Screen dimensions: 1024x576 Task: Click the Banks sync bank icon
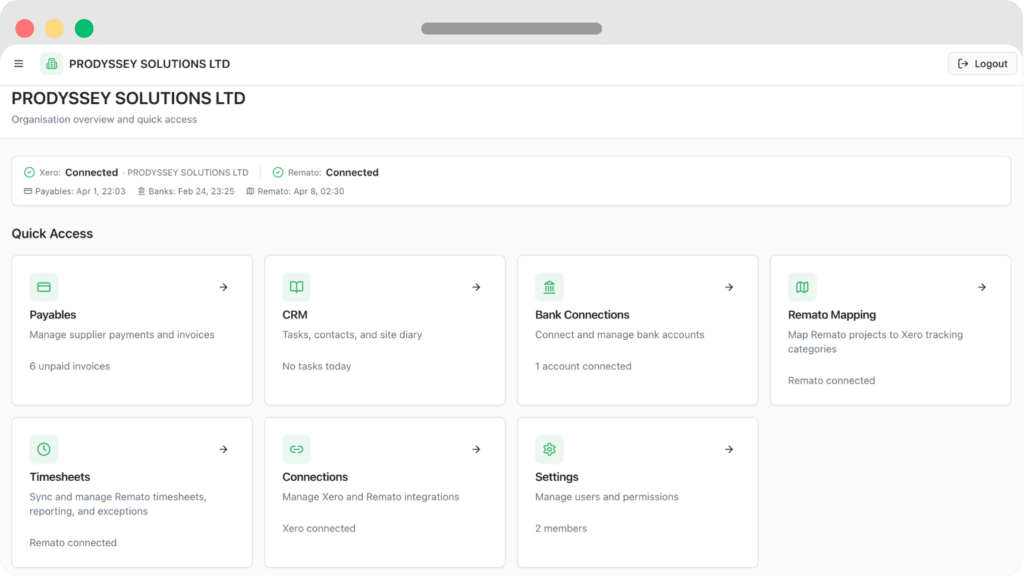(141, 191)
